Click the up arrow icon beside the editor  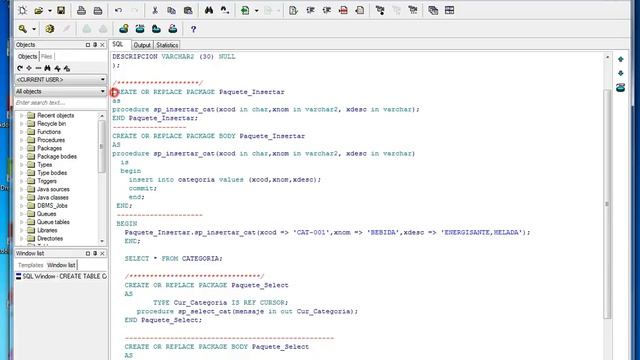click(x=620, y=60)
